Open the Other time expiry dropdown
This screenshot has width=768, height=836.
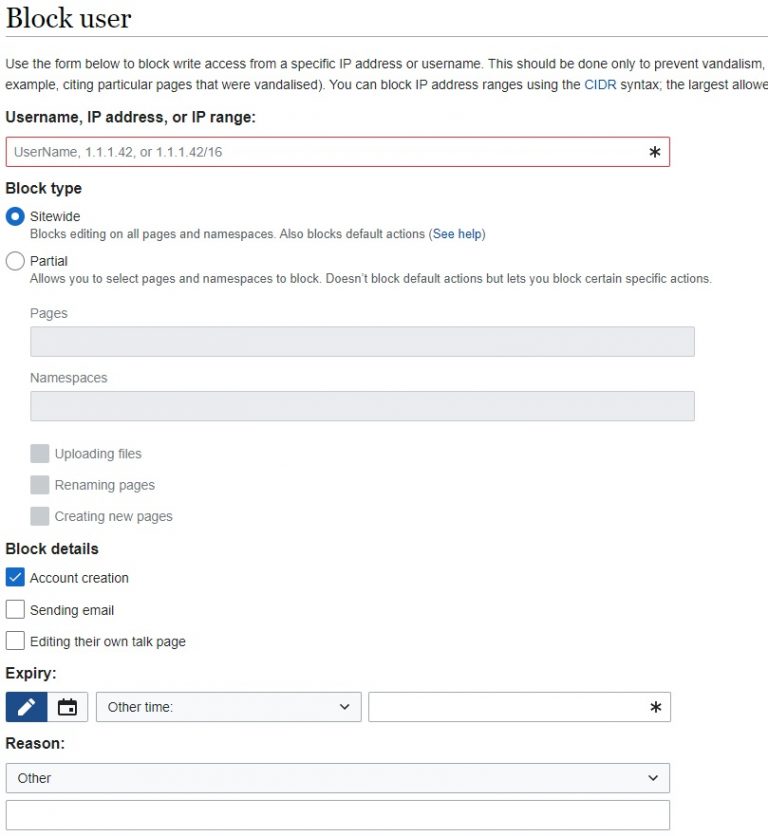tap(228, 707)
